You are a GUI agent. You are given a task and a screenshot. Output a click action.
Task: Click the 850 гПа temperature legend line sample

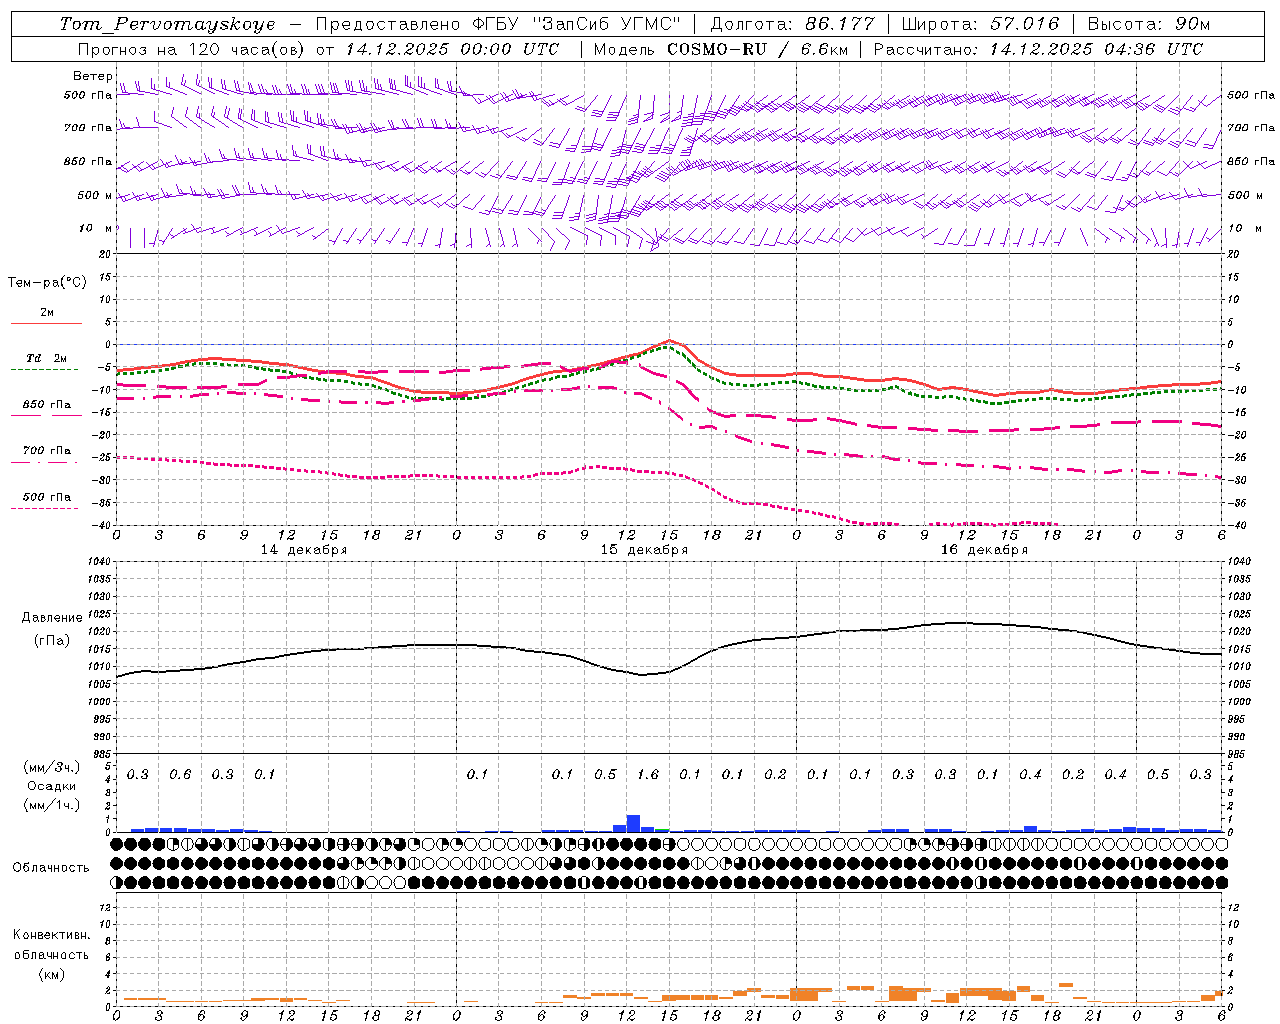[x=46, y=415]
